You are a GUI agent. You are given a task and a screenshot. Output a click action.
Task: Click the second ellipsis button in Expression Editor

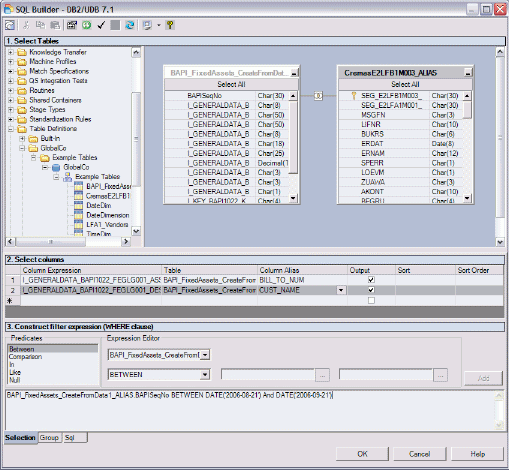(x=440, y=375)
